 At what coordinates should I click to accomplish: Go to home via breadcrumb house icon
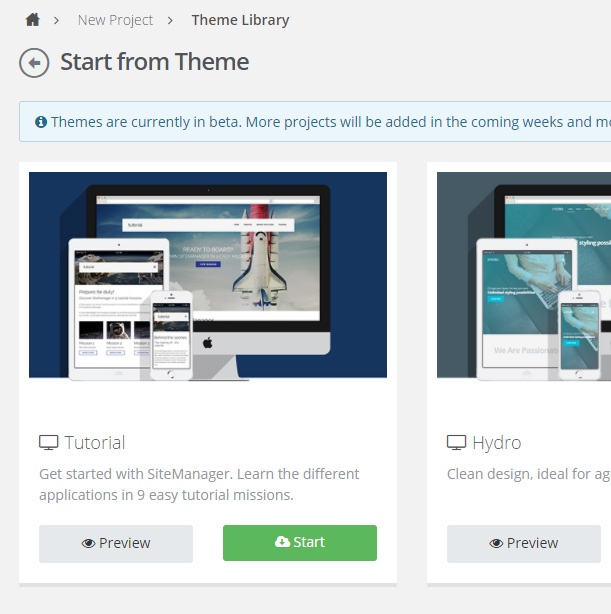(33, 20)
